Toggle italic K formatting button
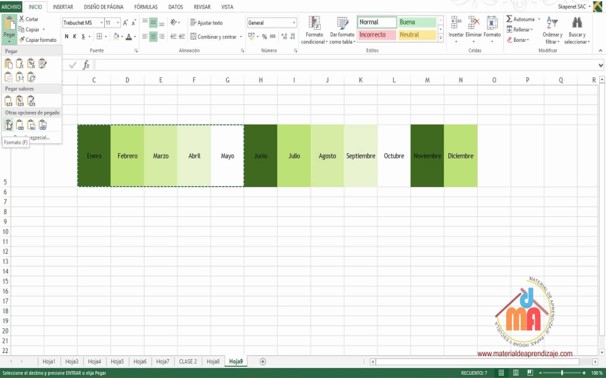The image size is (606, 378). (x=75, y=36)
